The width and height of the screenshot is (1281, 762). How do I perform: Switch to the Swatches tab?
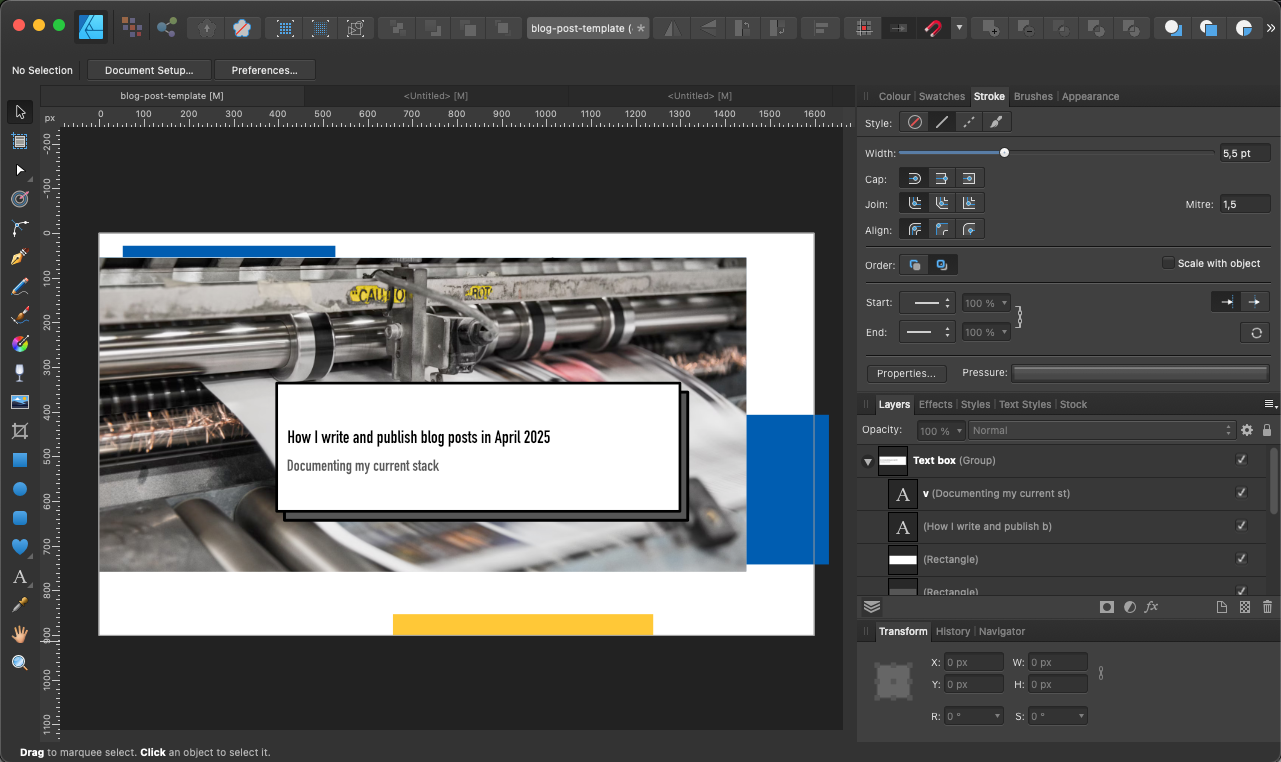point(942,97)
